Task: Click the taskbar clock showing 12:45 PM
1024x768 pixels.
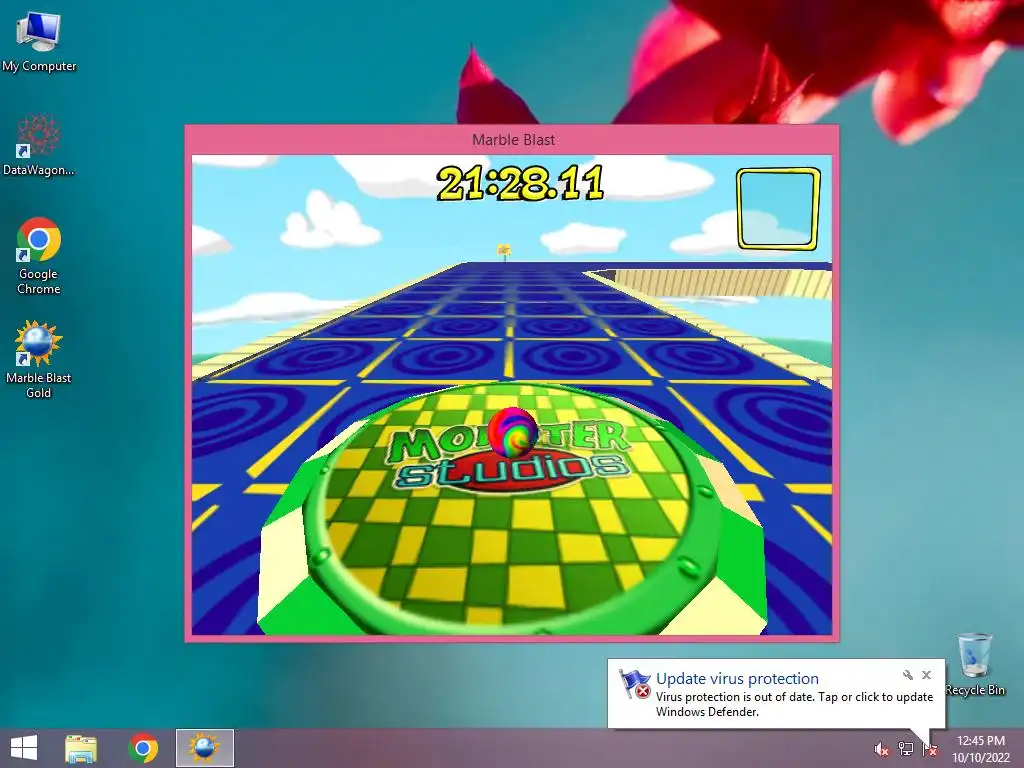Action: click(x=981, y=748)
